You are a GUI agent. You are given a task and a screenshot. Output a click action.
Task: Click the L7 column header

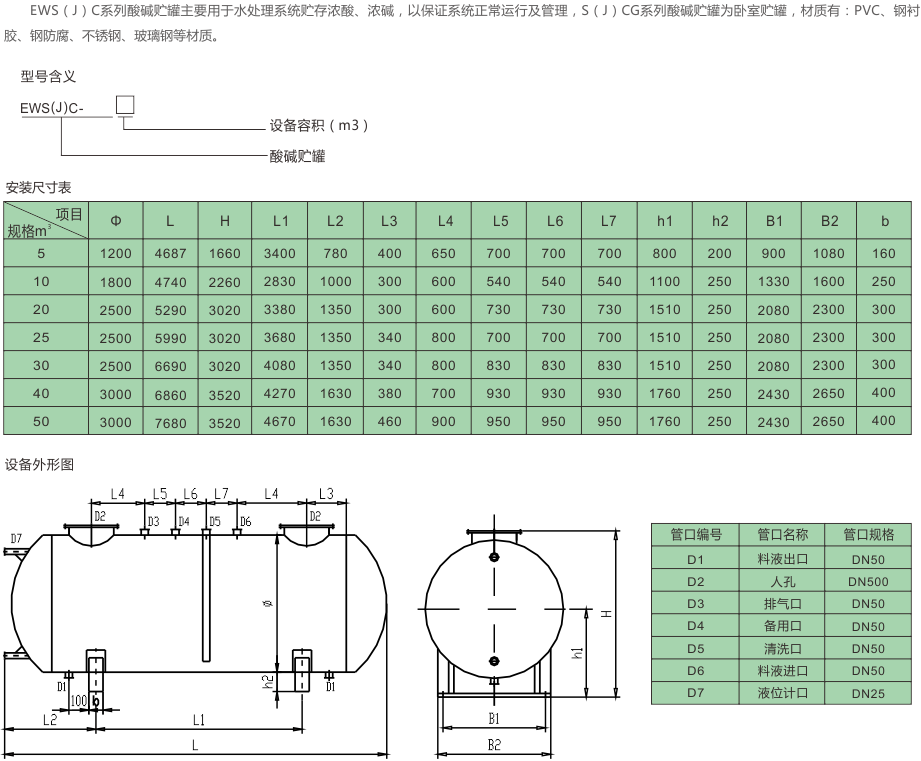609,221
